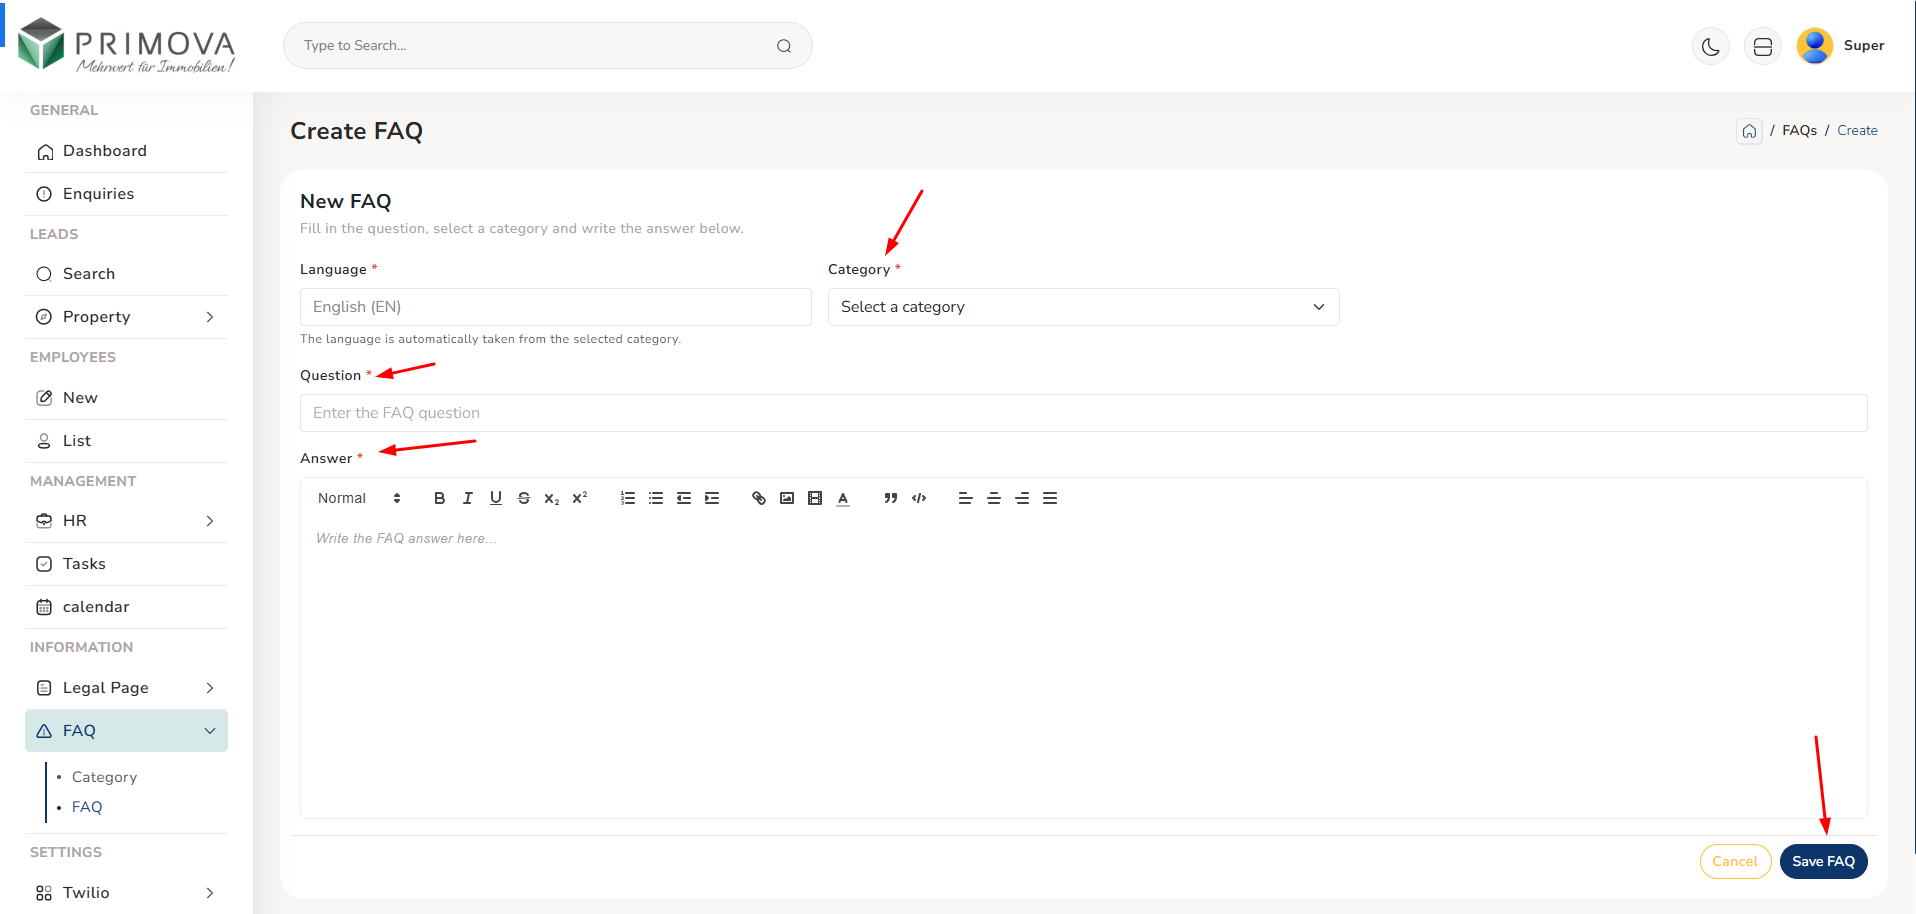This screenshot has height=914, width=1916.
Task: Open Category under the FAQ submenu
Action: 104,777
